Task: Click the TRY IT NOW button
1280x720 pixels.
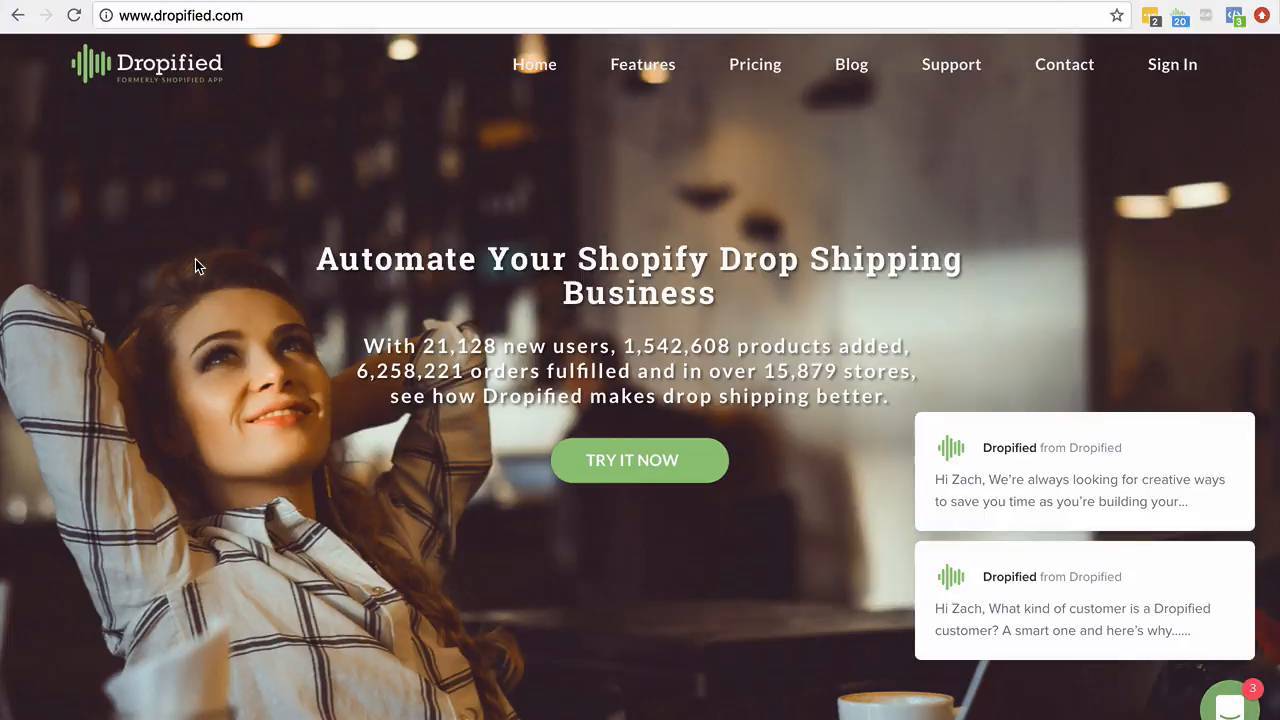Action: 639,460
